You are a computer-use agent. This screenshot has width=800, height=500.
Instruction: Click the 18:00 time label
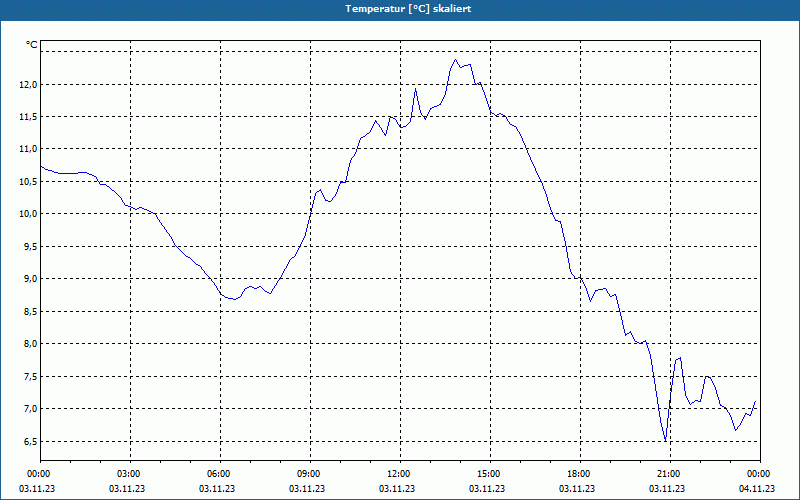point(579,474)
